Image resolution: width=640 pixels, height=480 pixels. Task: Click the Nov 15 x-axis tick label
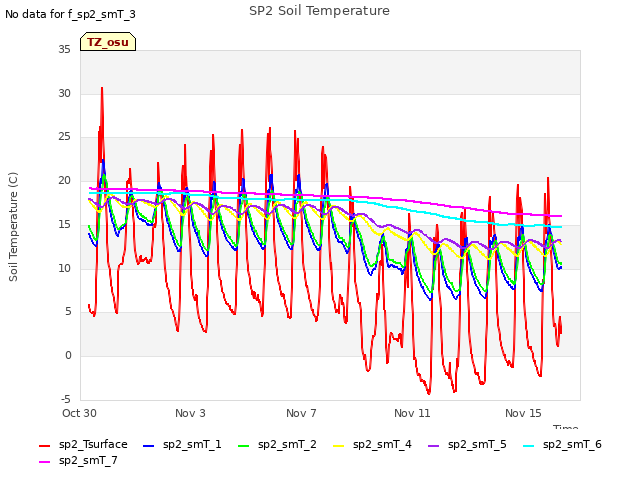[x=523, y=413]
